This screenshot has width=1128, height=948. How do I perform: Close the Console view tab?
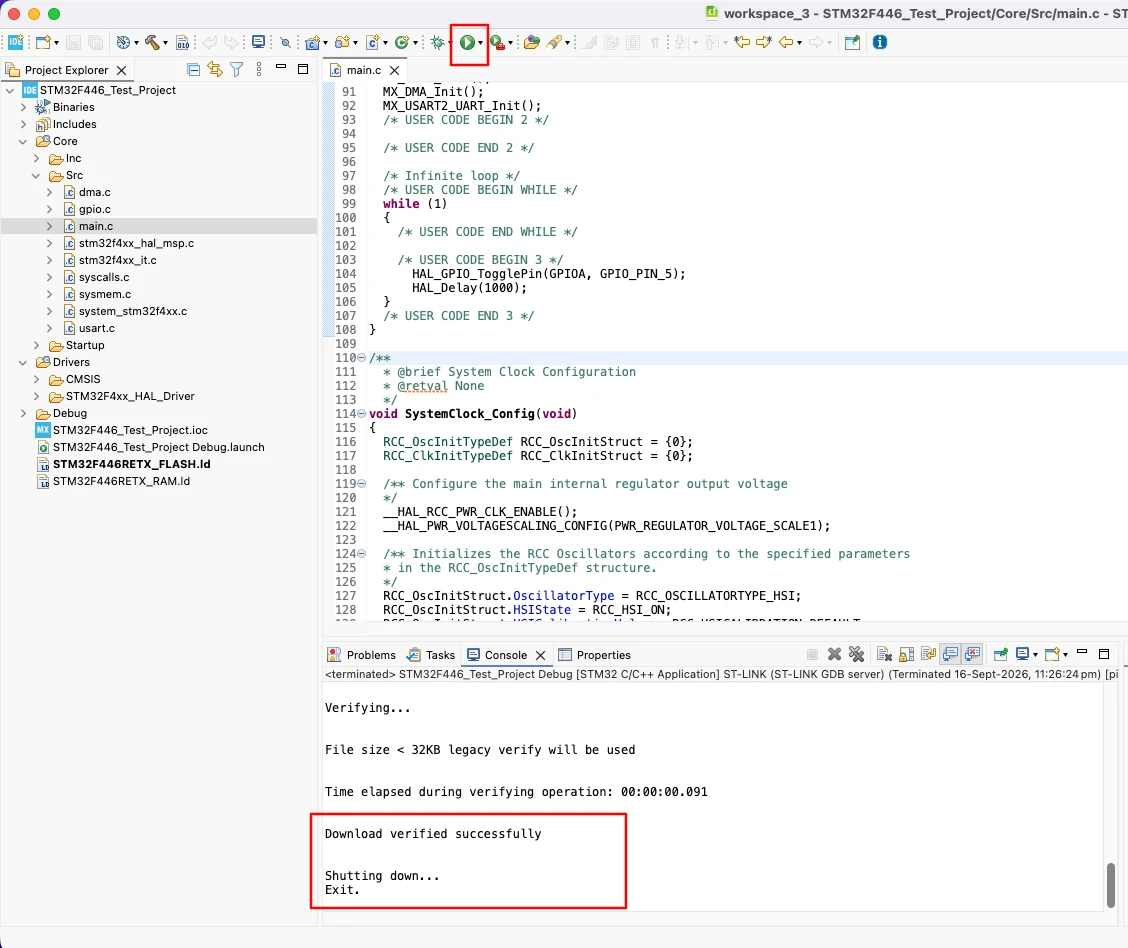(x=540, y=655)
